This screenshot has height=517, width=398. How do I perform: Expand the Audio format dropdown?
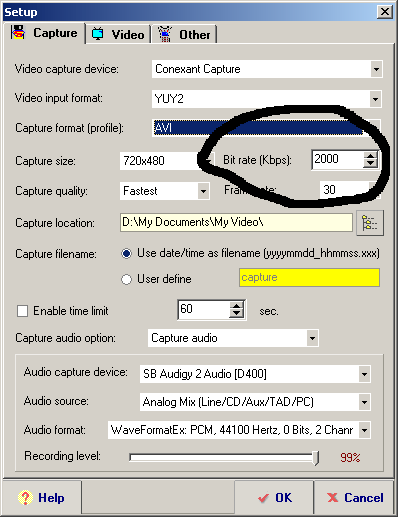click(x=364, y=430)
